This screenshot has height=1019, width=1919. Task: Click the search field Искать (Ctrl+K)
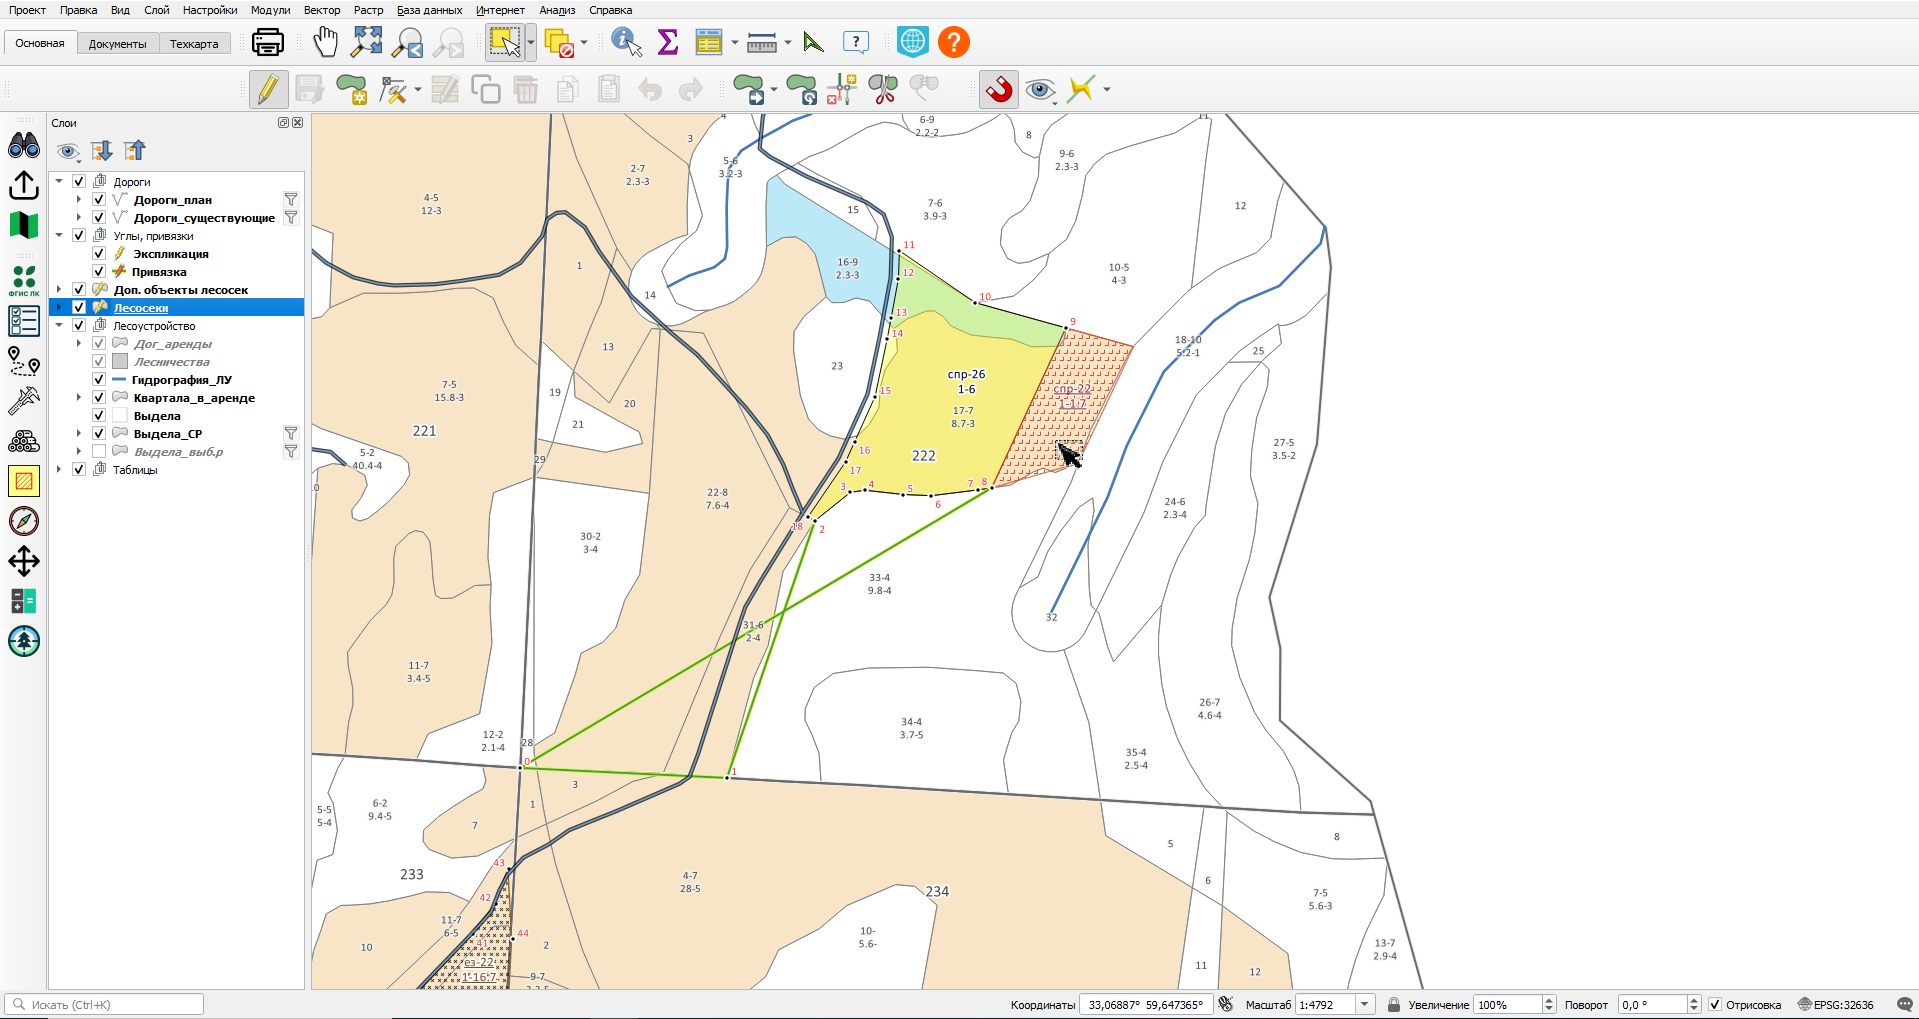(x=104, y=1005)
